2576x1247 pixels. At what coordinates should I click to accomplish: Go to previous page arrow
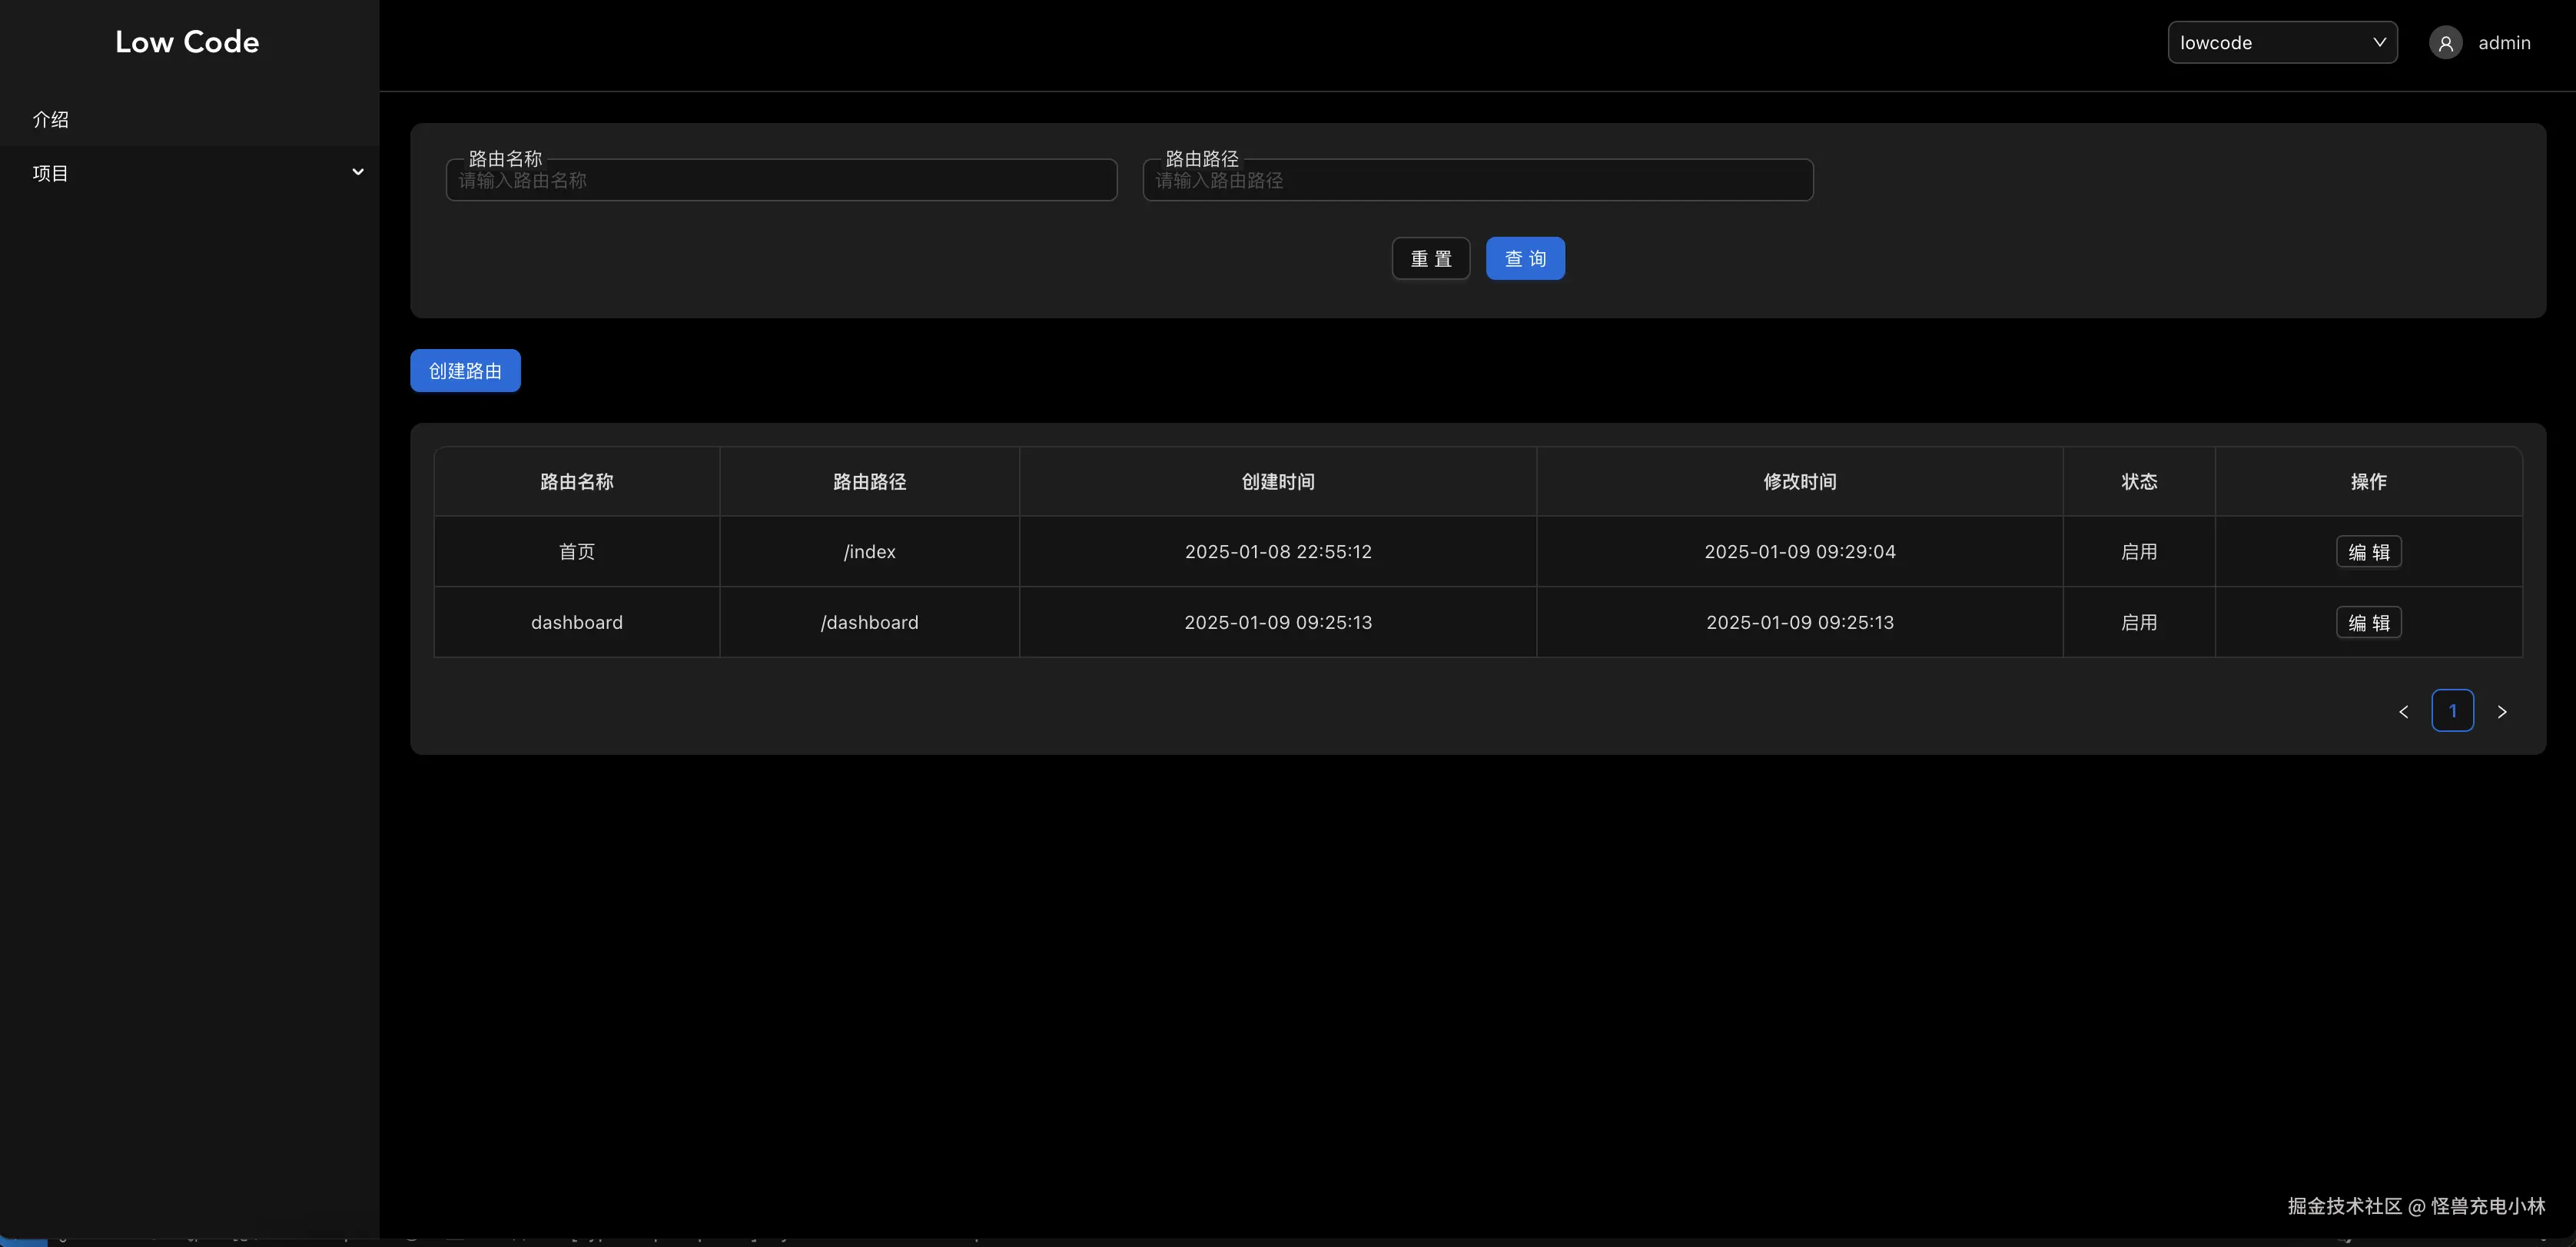pyautogui.click(x=2403, y=712)
